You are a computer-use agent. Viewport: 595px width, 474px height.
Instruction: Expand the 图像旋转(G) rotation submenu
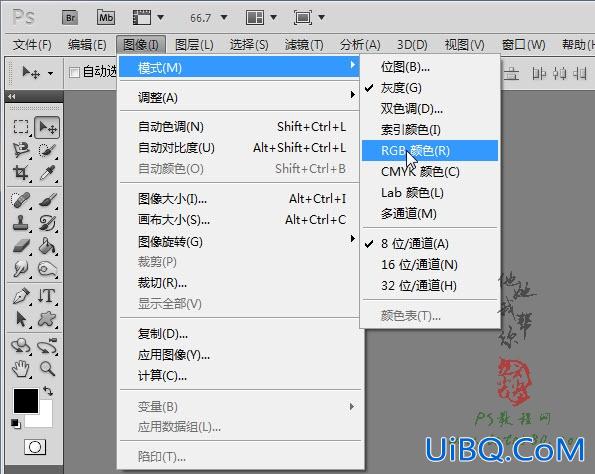(239, 241)
